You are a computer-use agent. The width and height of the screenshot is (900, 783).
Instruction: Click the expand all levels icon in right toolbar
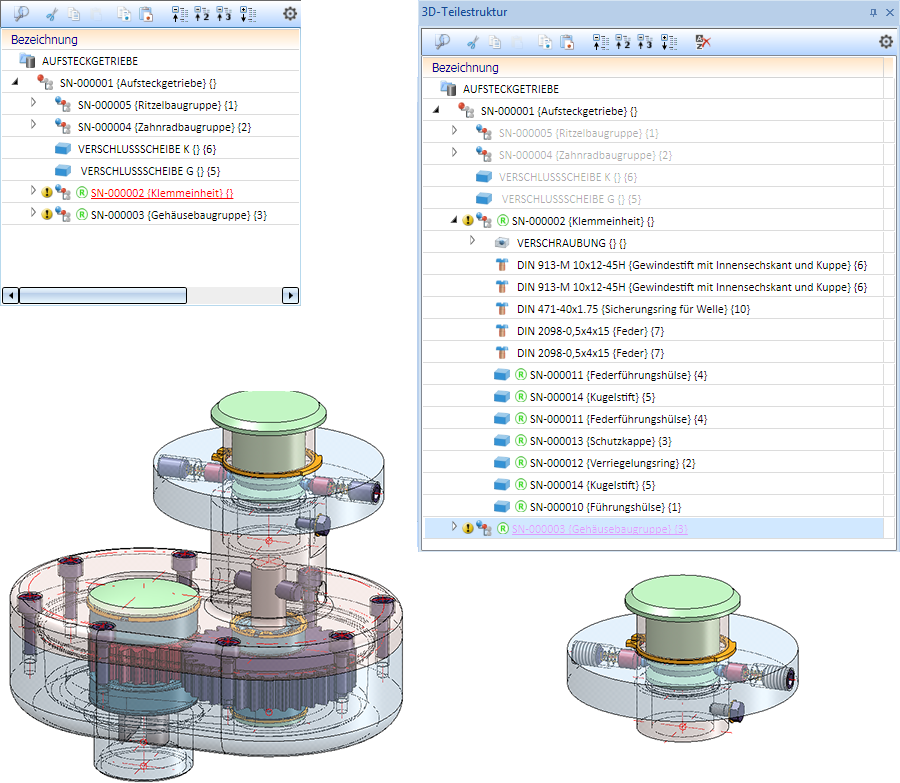click(668, 42)
